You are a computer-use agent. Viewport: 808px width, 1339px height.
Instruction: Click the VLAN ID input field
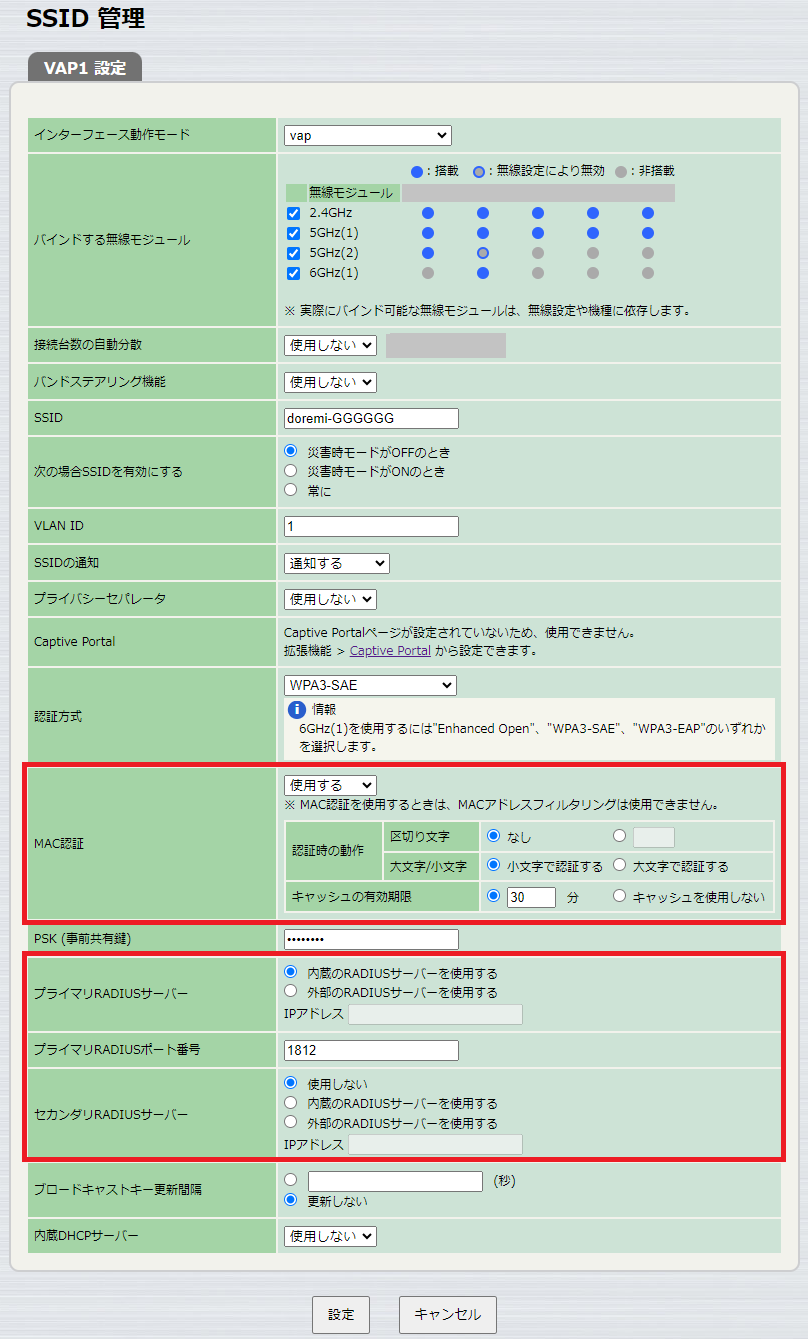click(x=370, y=526)
